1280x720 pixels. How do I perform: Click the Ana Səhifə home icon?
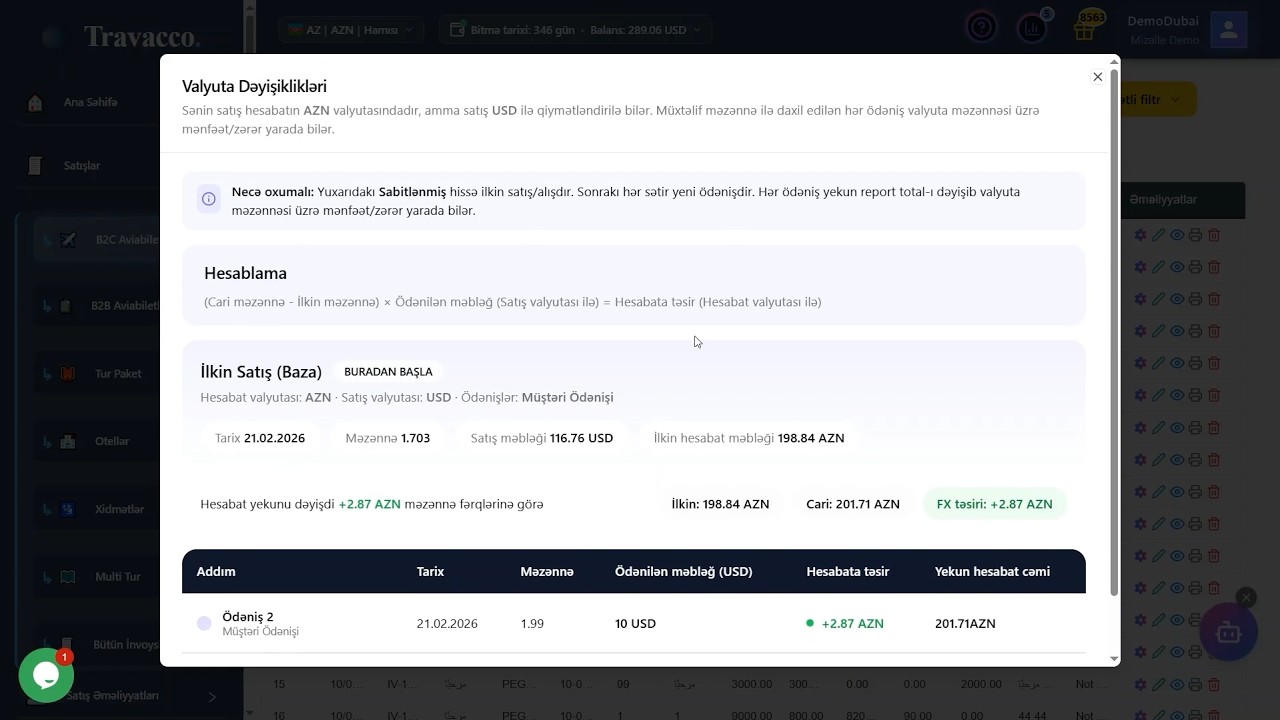click(x=36, y=102)
